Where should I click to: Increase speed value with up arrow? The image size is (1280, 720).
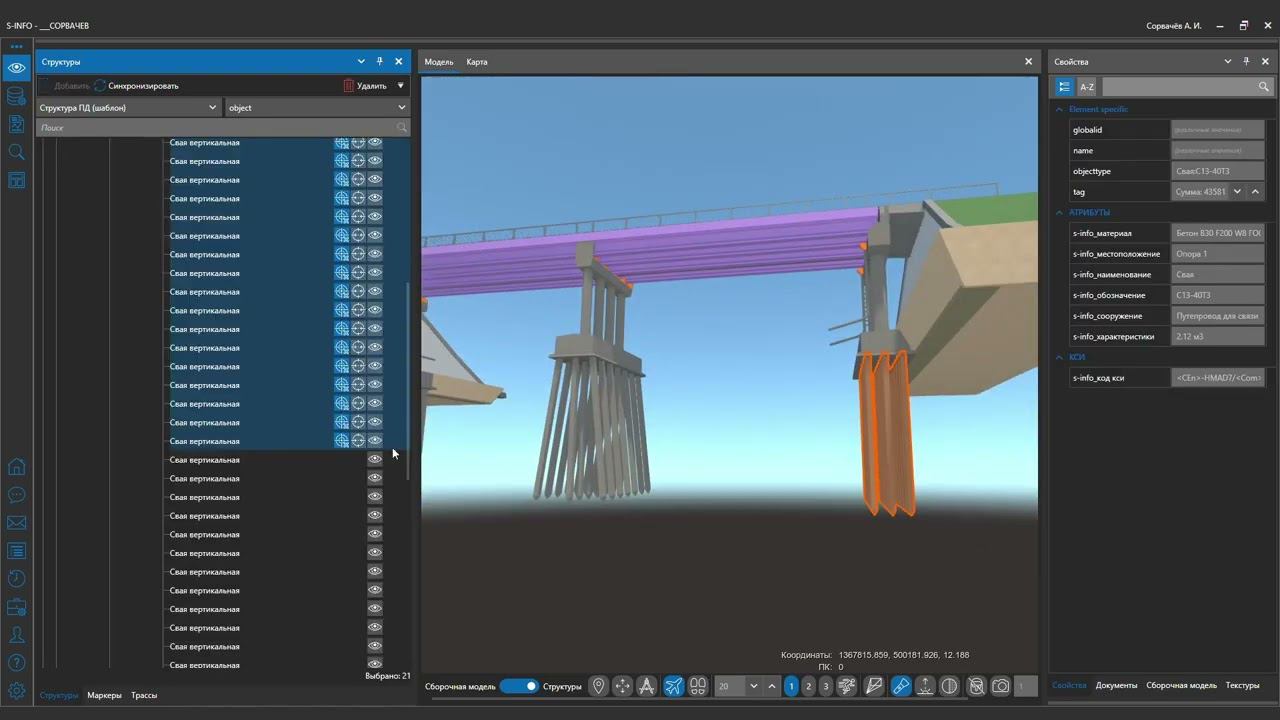coord(772,686)
